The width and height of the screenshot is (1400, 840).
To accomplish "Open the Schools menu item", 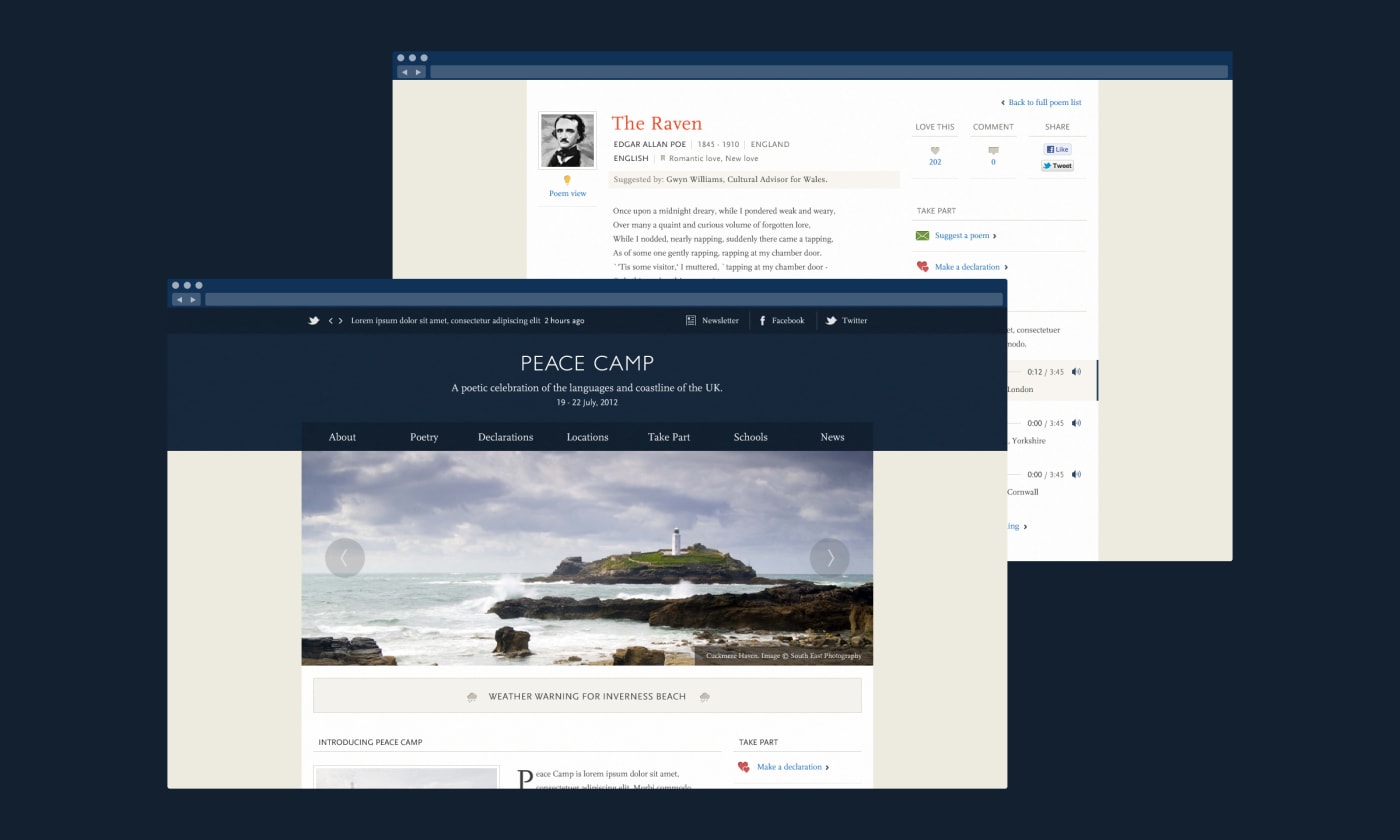I will coord(750,437).
